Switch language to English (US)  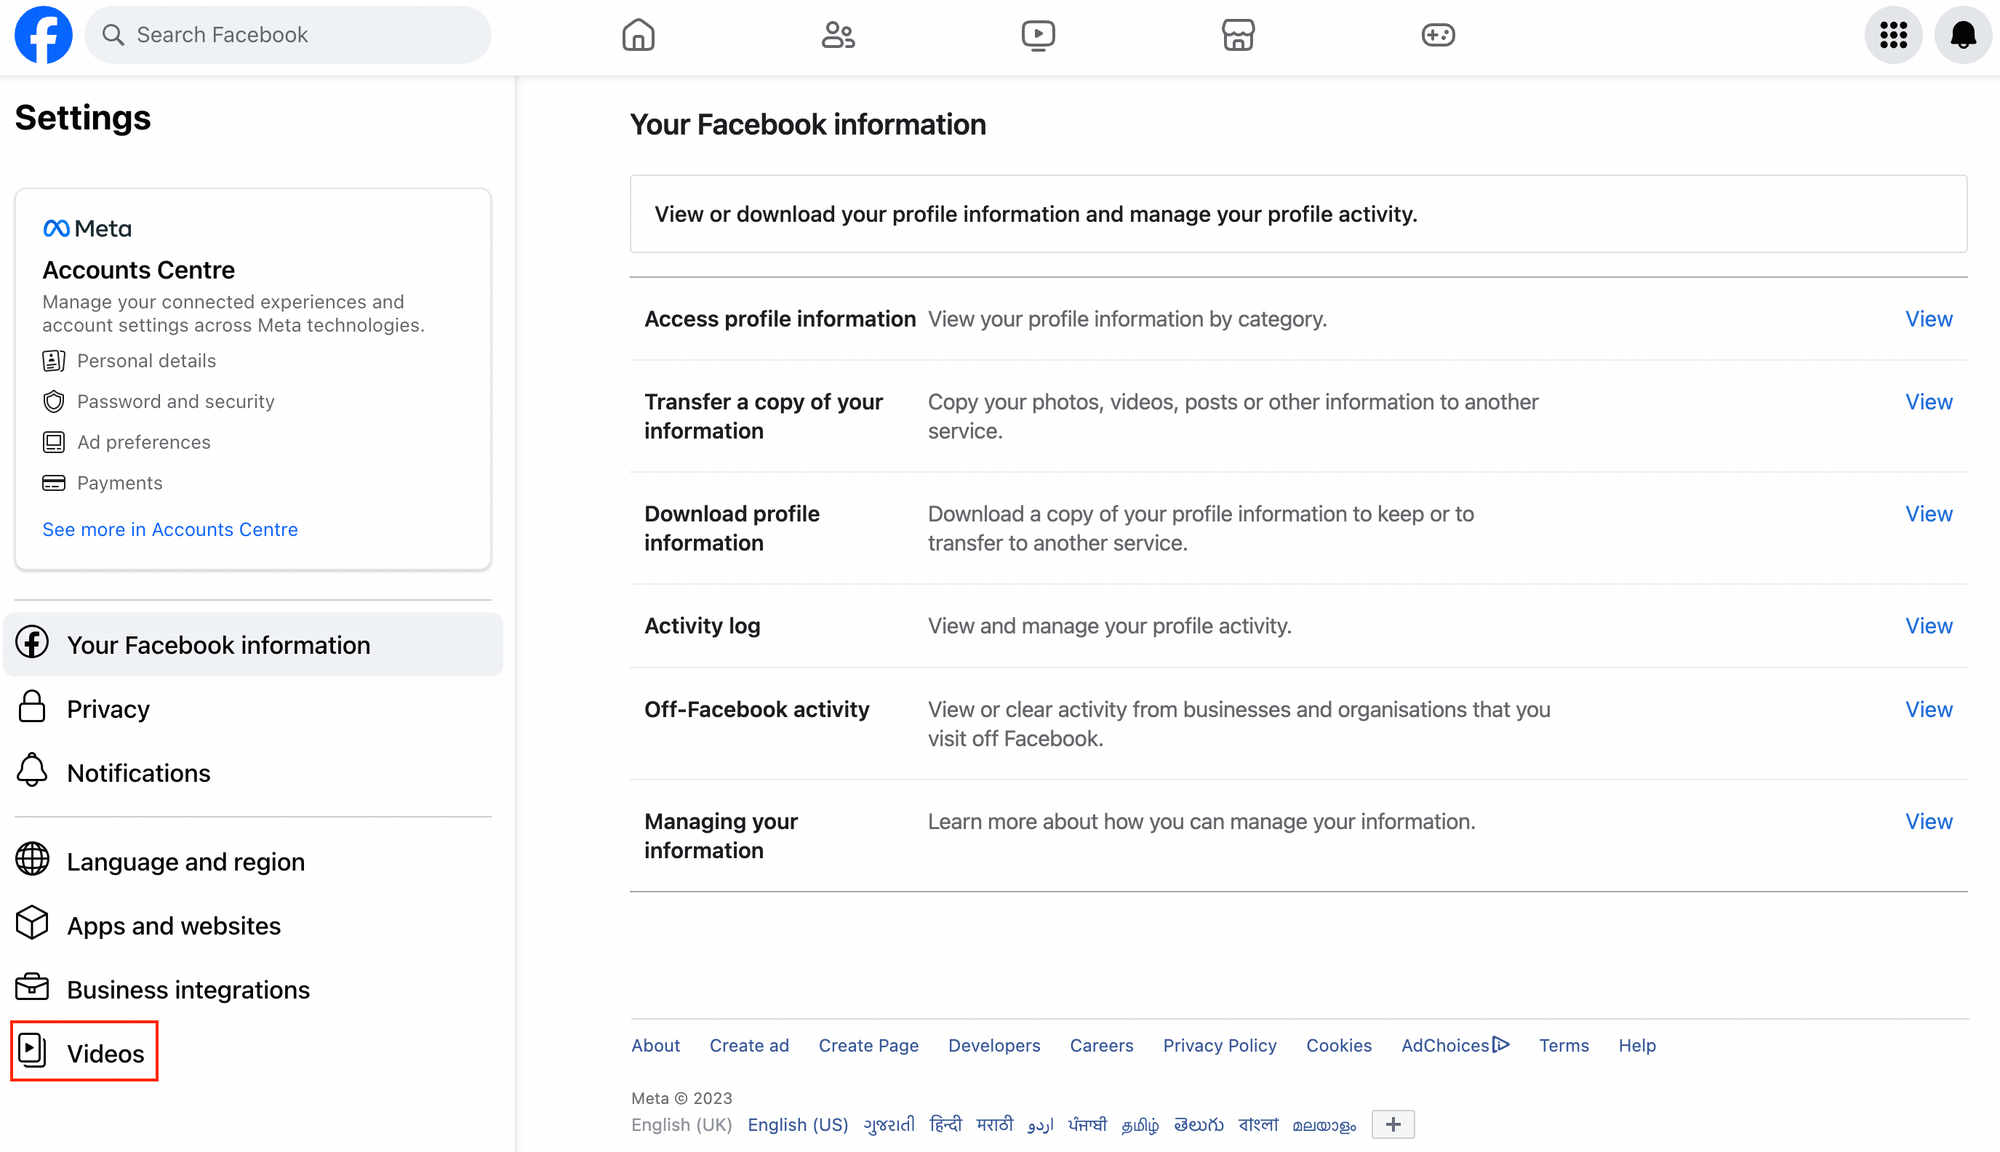click(797, 1124)
